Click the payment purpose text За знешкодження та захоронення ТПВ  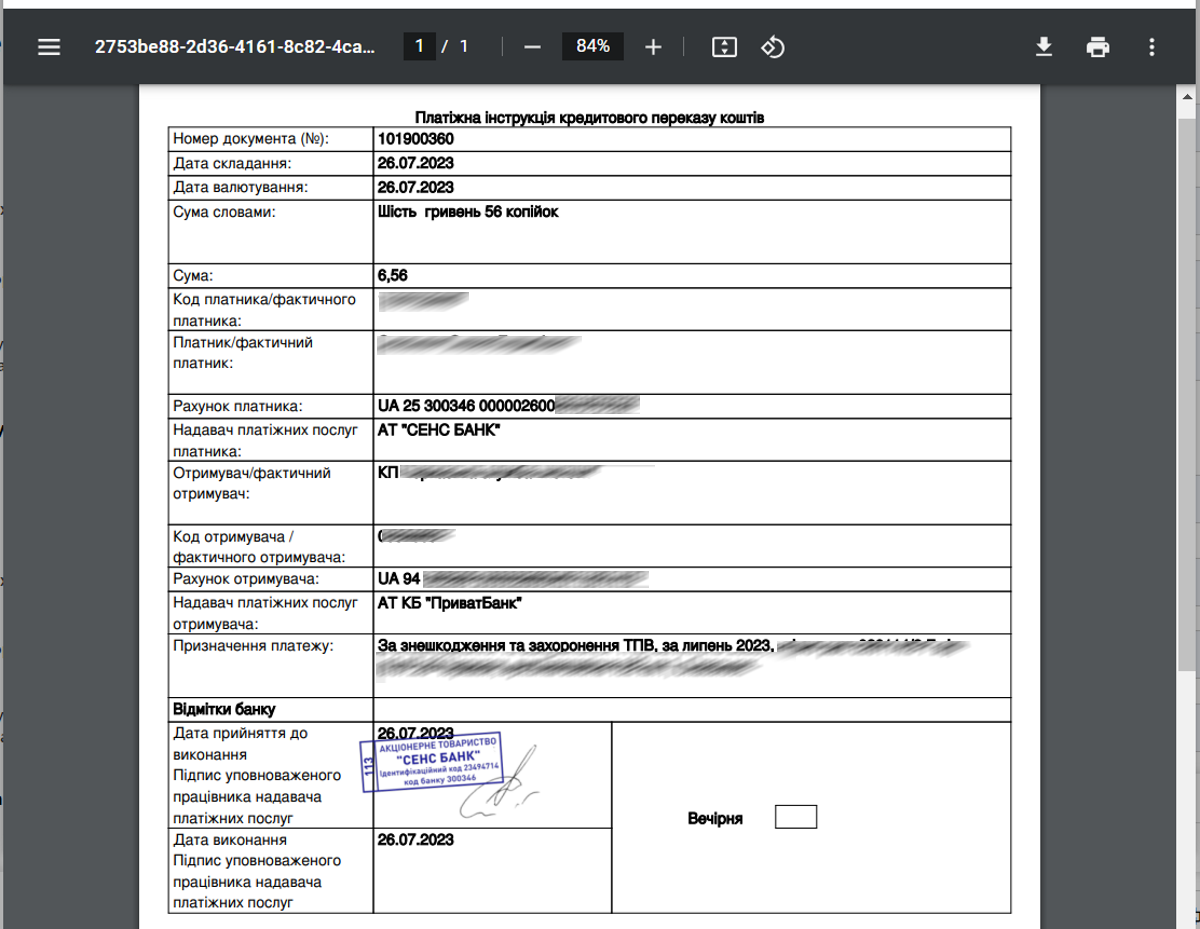[x=516, y=647]
